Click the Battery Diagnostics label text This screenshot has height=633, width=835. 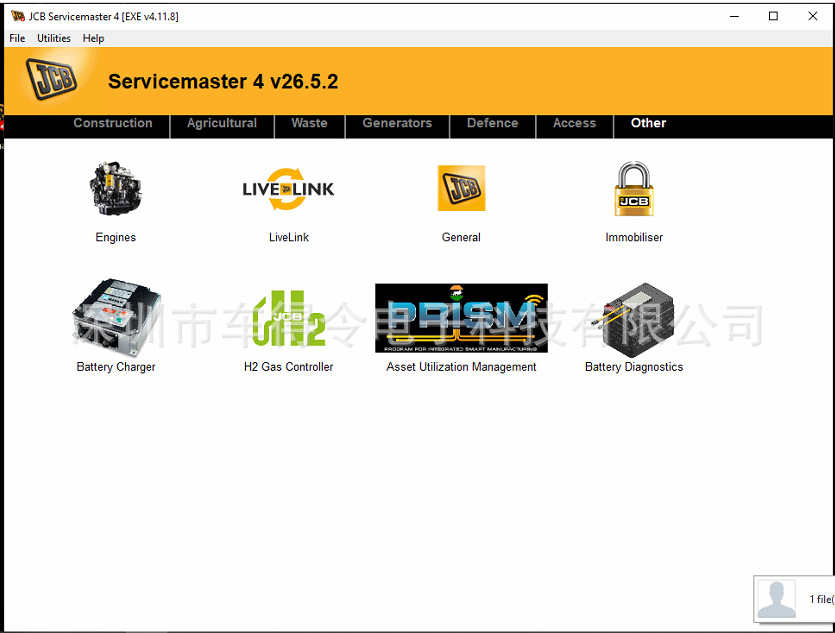pos(634,367)
